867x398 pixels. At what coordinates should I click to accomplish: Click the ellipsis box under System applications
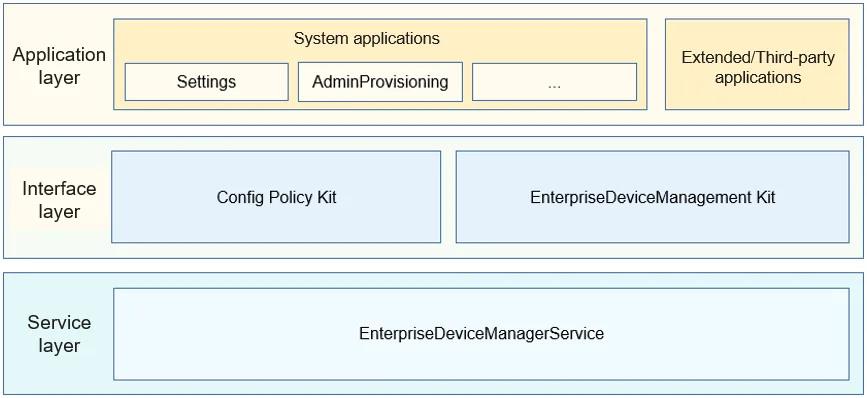click(554, 82)
